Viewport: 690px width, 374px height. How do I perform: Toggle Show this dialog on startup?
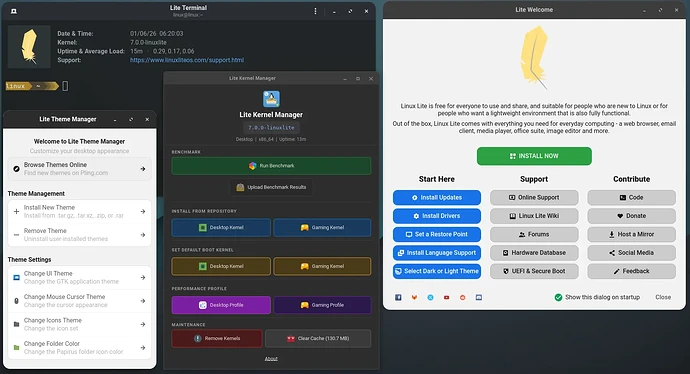coord(597,297)
